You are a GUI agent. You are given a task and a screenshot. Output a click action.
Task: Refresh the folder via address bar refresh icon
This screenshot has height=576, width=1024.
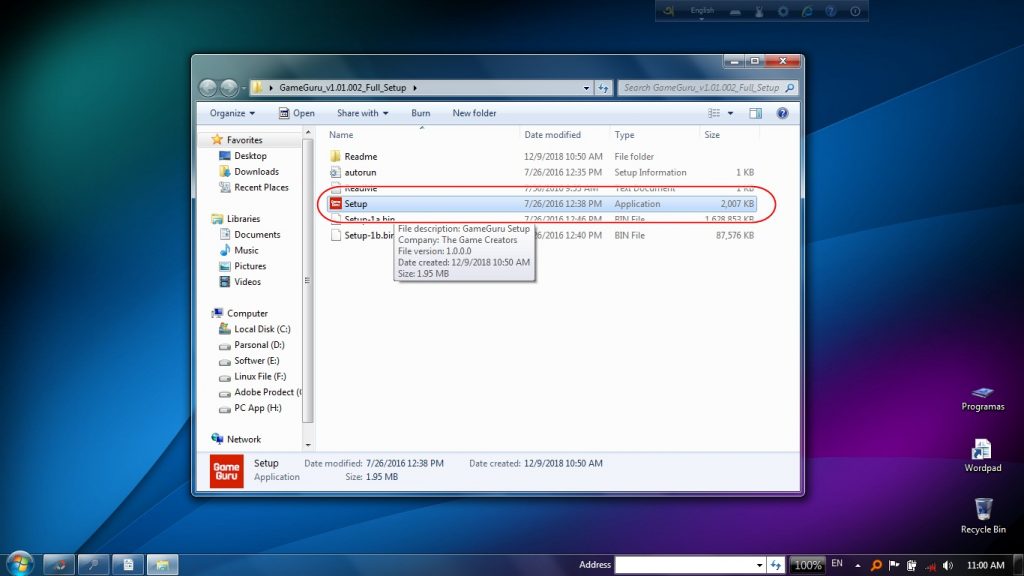(x=603, y=88)
